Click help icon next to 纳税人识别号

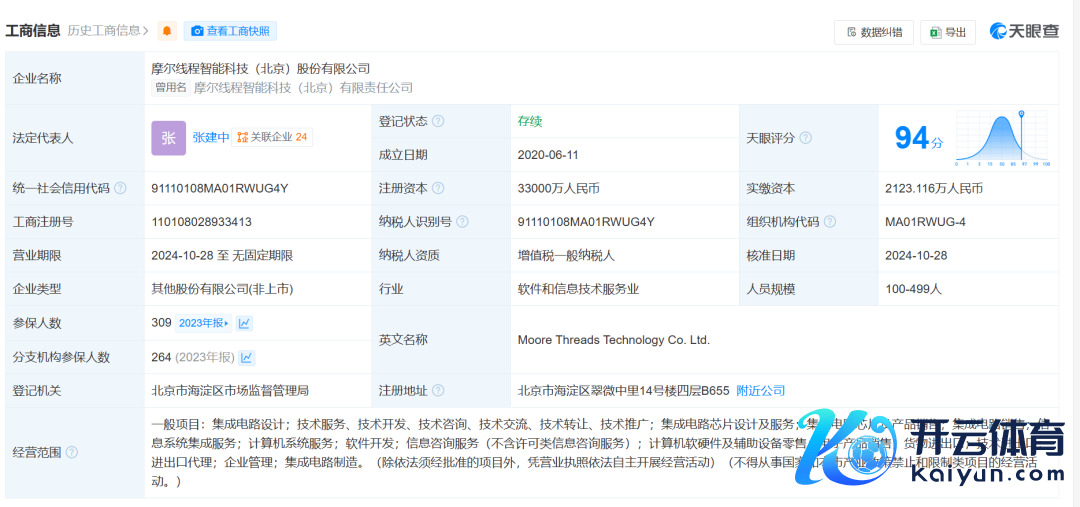point(462,222)
